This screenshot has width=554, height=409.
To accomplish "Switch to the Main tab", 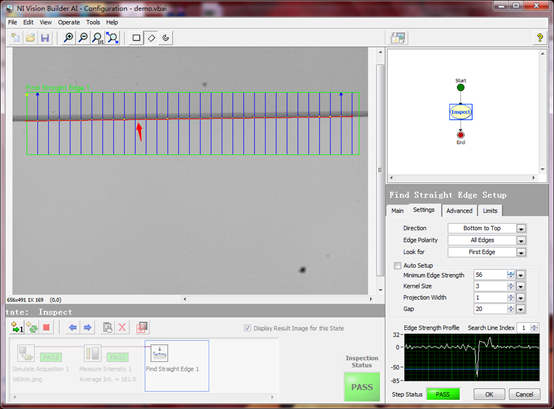I will [x=397, y=211].
